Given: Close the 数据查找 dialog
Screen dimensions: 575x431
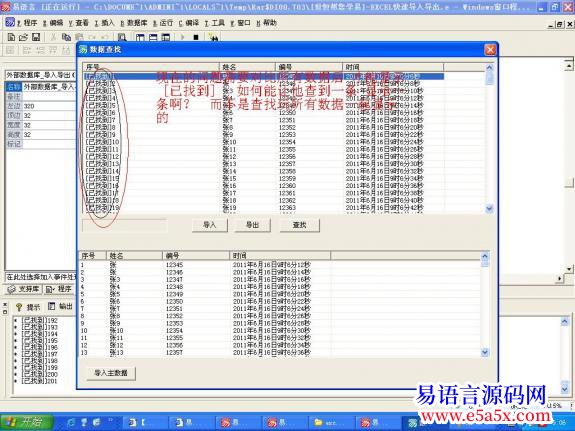Looking at the screenshot, I should (490, 50).
